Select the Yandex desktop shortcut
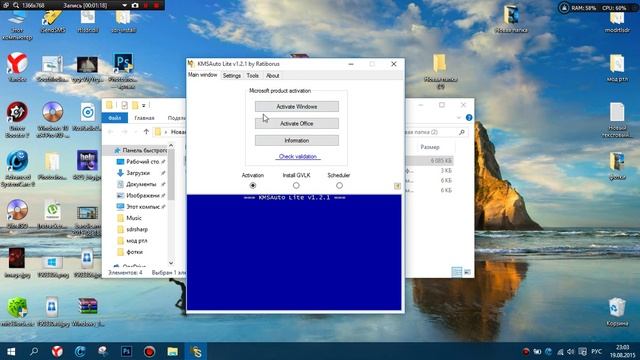 click(x=17, y=67)
